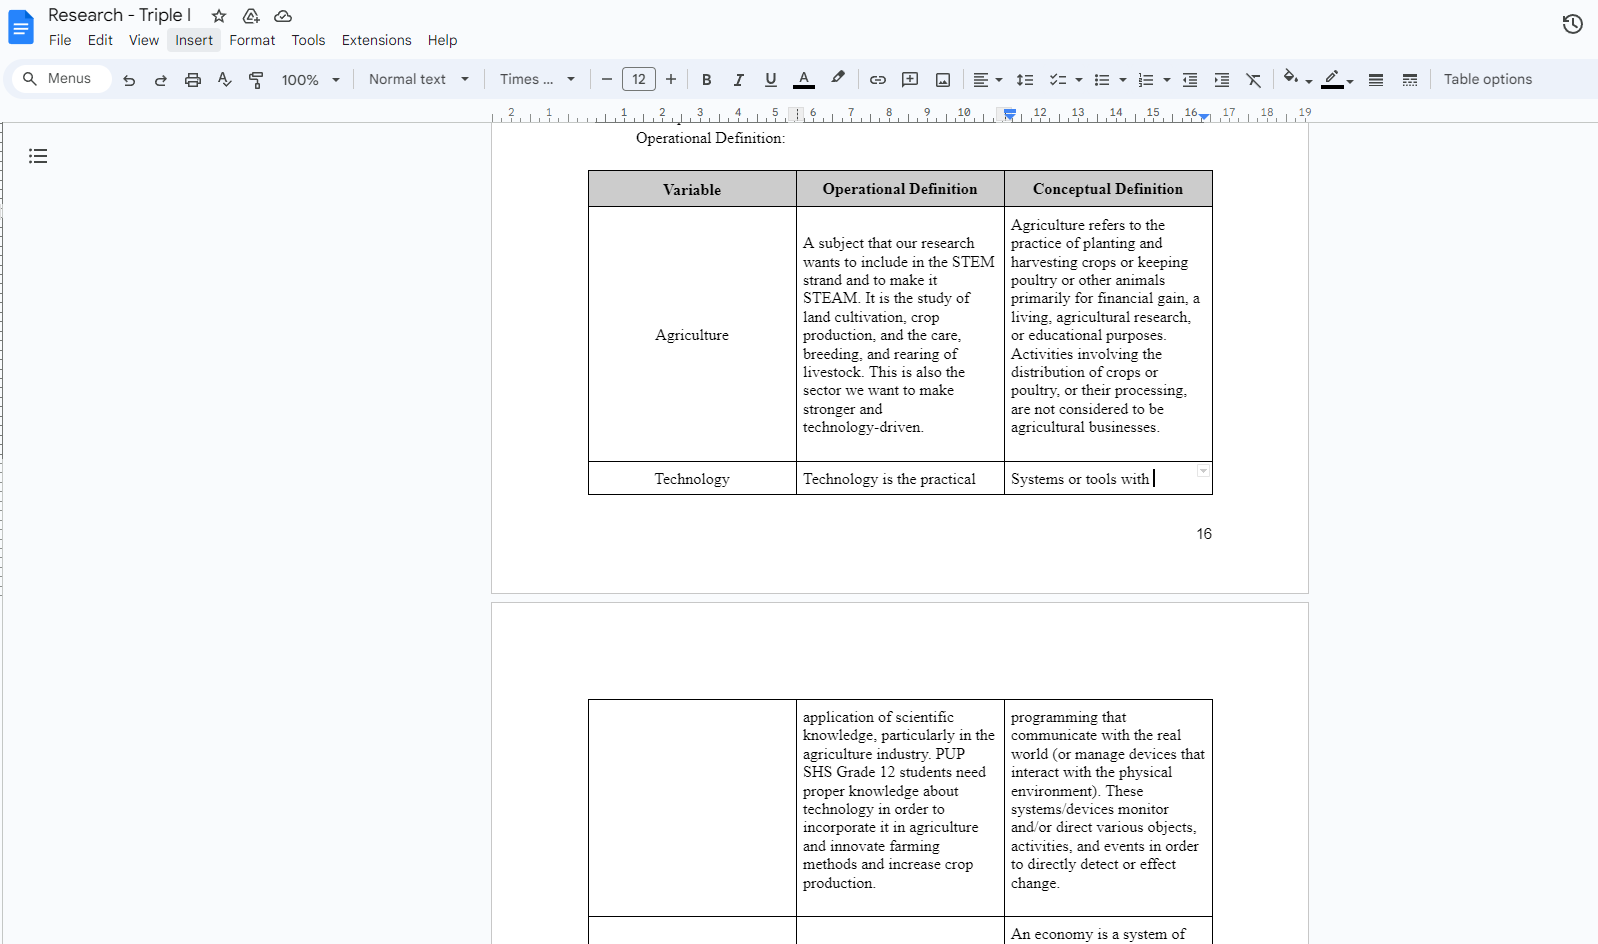Open the border color picker
Screen dimensions: 1598x944
[1337, 80]
